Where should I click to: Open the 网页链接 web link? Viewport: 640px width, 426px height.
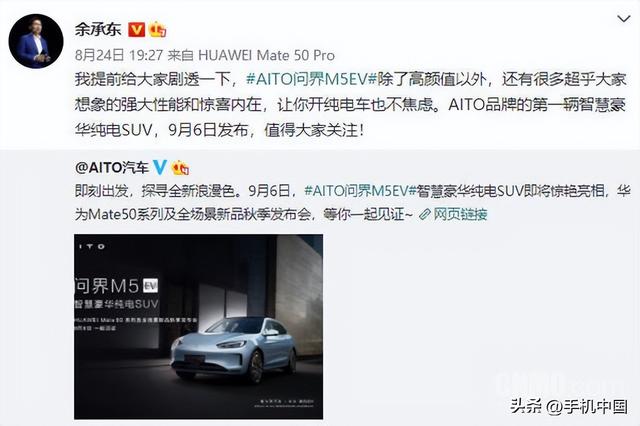pyautogui.click(x=460, y=214)
